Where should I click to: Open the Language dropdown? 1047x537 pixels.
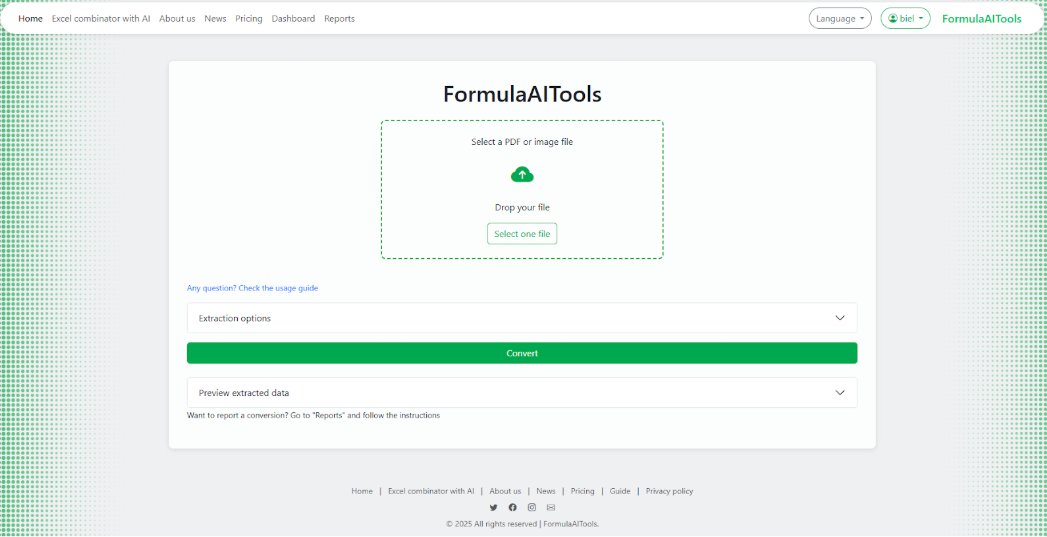pyautogui.click(x=840, y=19)
